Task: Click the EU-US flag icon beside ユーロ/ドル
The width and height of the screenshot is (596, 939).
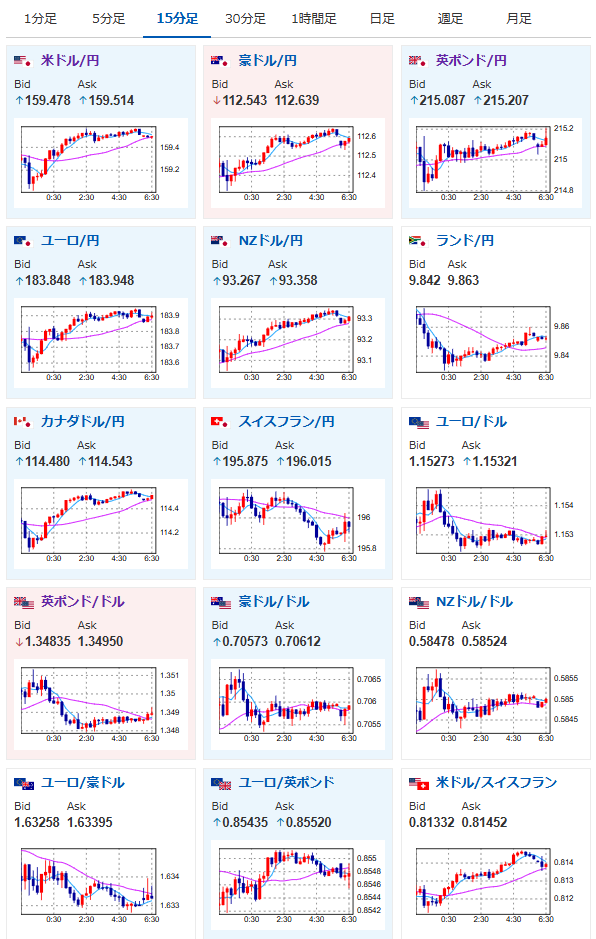Action: [x=419, y=423]
